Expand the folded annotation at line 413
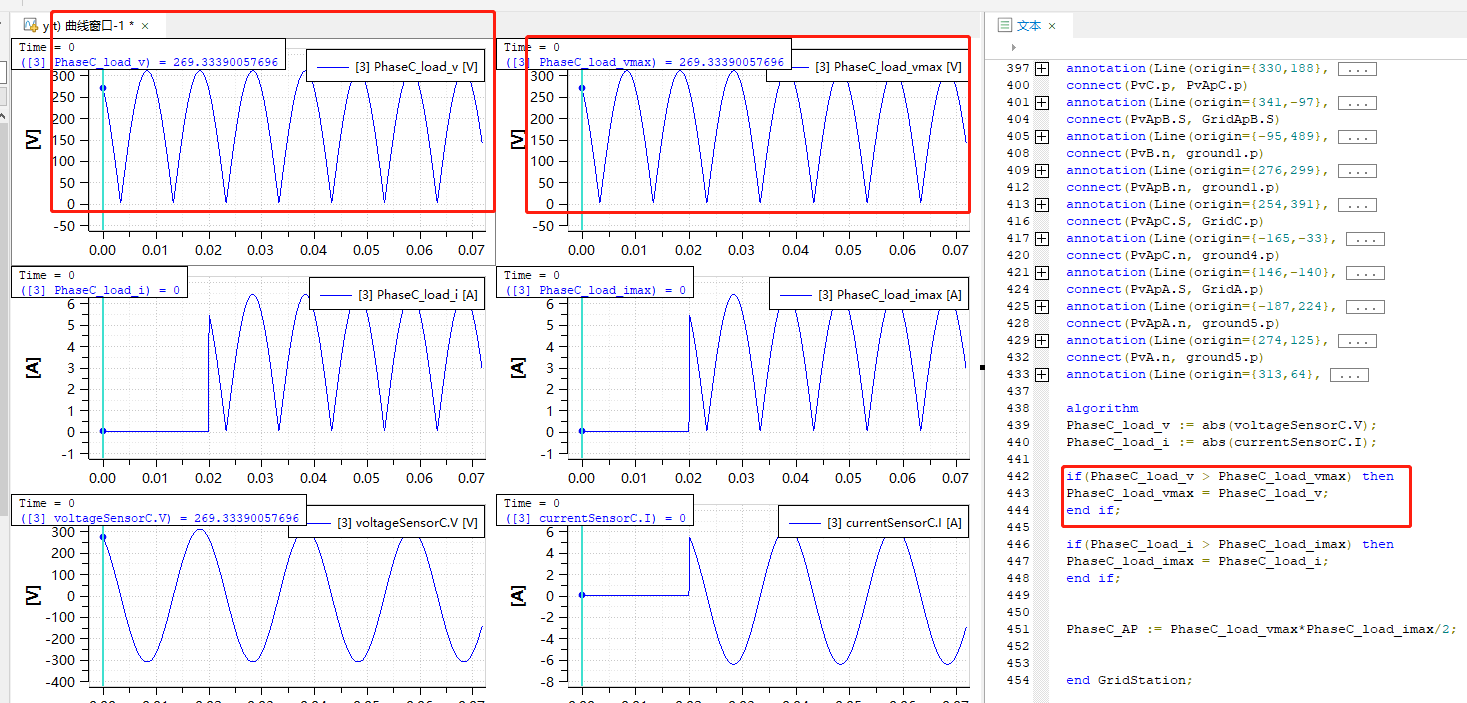This screenshot has height=703, width=1467. click(x=1042, y=205)
